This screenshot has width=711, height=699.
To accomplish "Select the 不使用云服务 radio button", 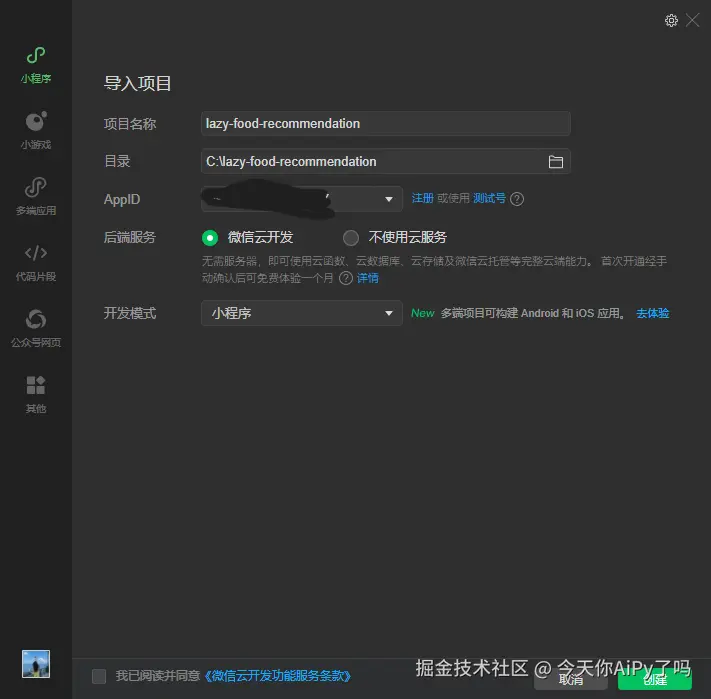I will (x=351, y=238).
